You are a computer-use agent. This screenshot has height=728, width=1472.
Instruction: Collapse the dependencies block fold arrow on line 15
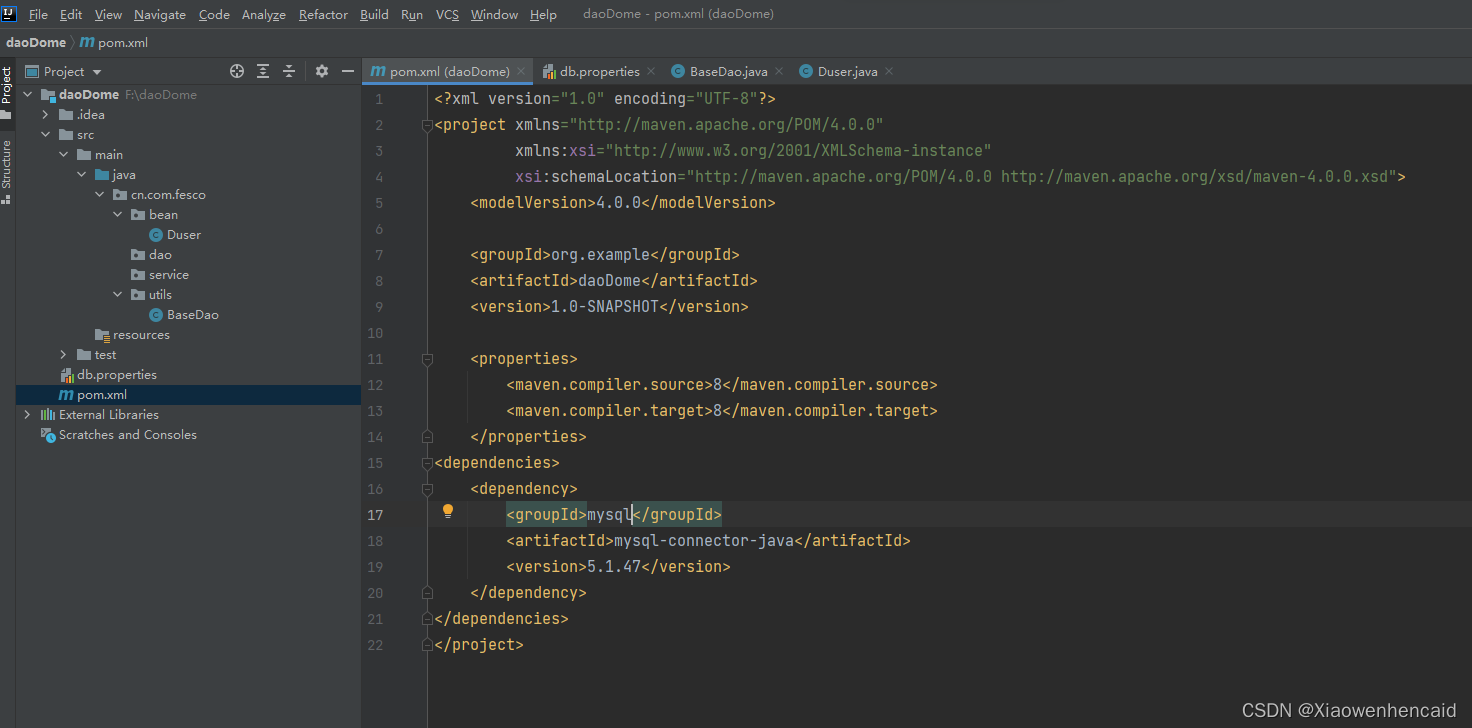428,462
